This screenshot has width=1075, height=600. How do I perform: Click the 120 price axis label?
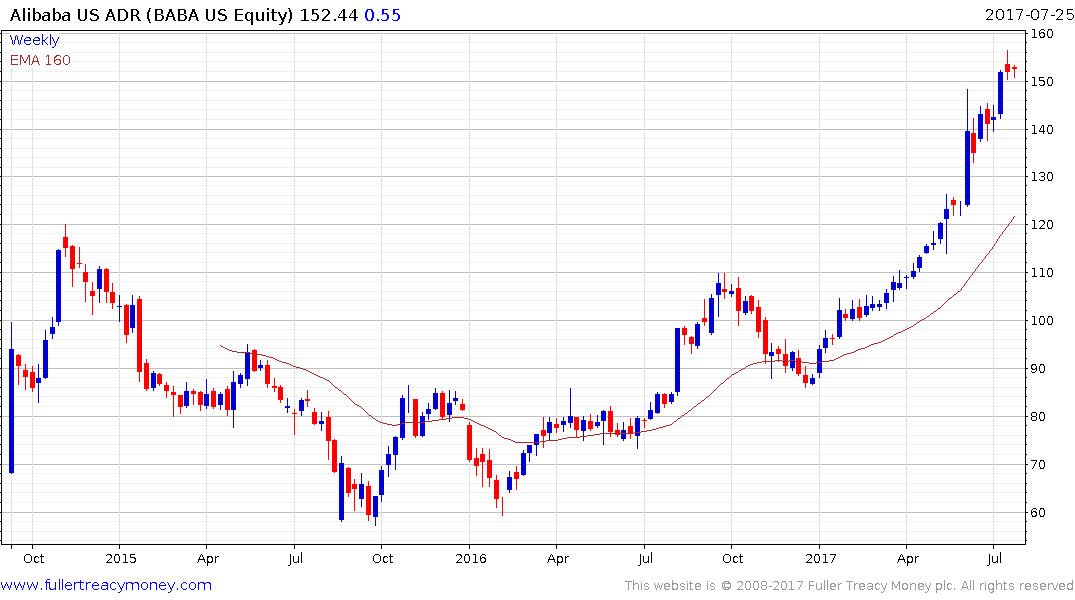click(1041, 225)
